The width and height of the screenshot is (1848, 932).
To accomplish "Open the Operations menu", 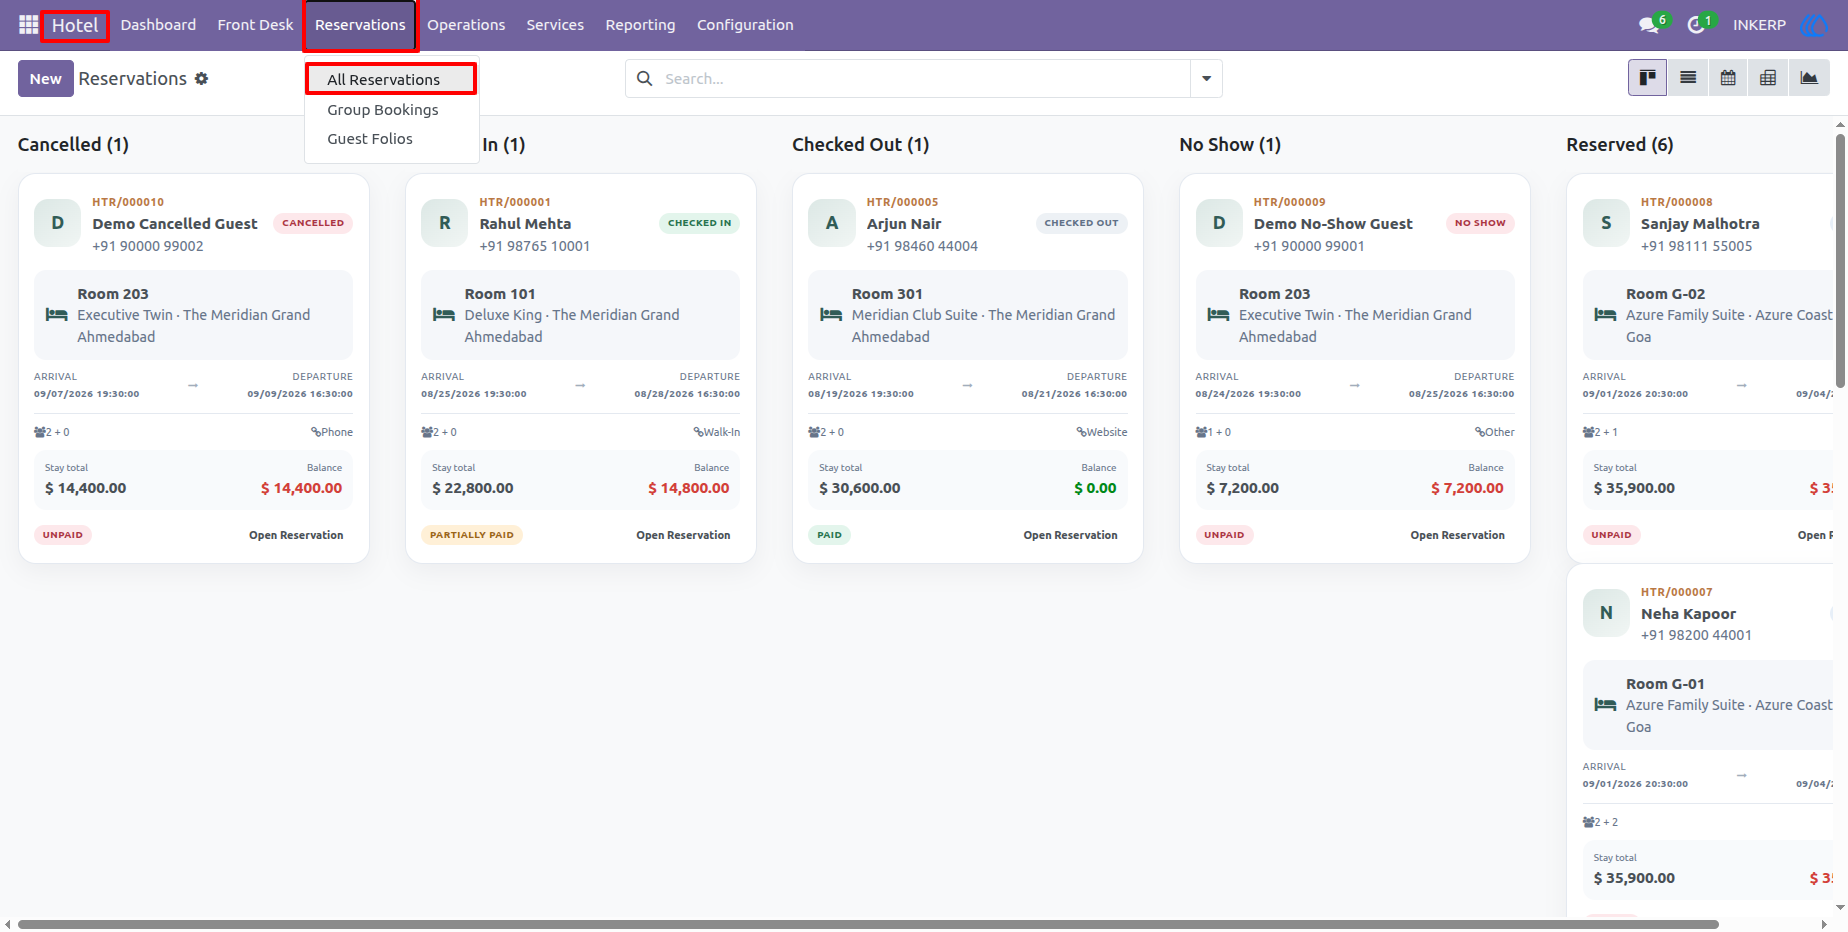I will coord(466,25).
